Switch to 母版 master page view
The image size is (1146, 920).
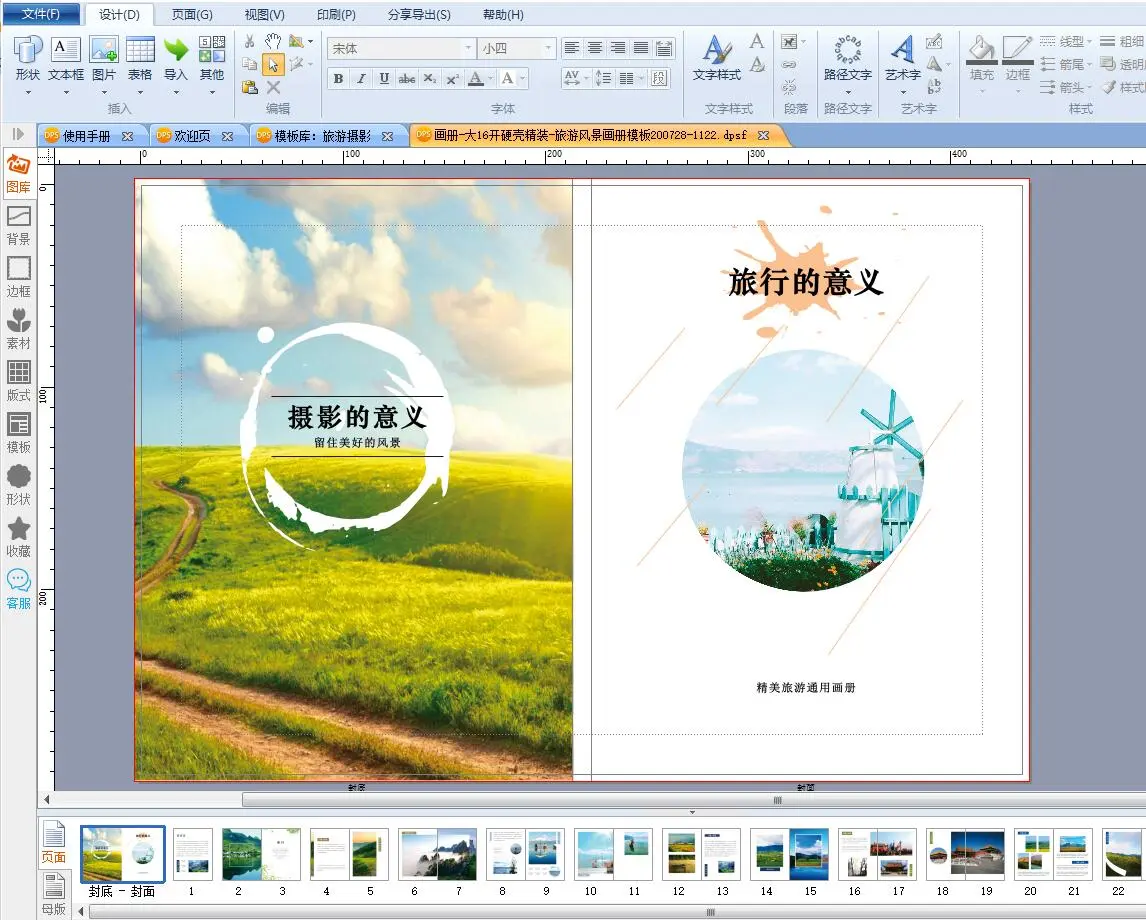pyautogui.click(x=54, y=893)
